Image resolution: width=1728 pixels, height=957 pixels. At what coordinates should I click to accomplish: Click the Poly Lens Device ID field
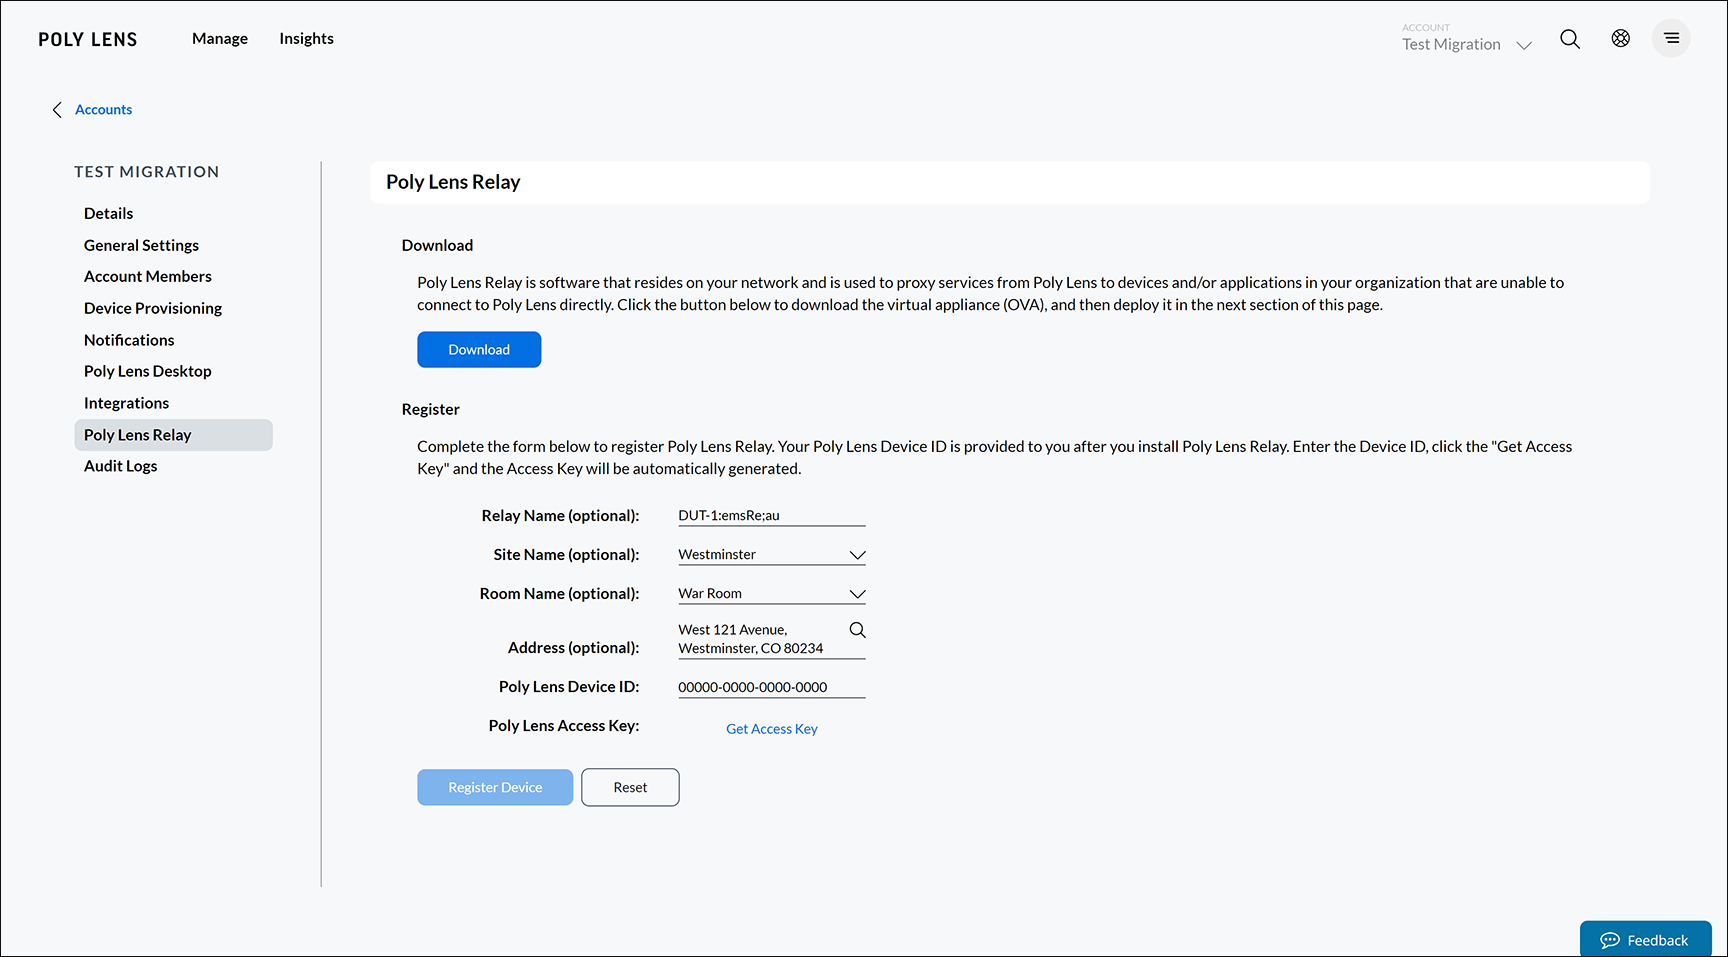770,687
